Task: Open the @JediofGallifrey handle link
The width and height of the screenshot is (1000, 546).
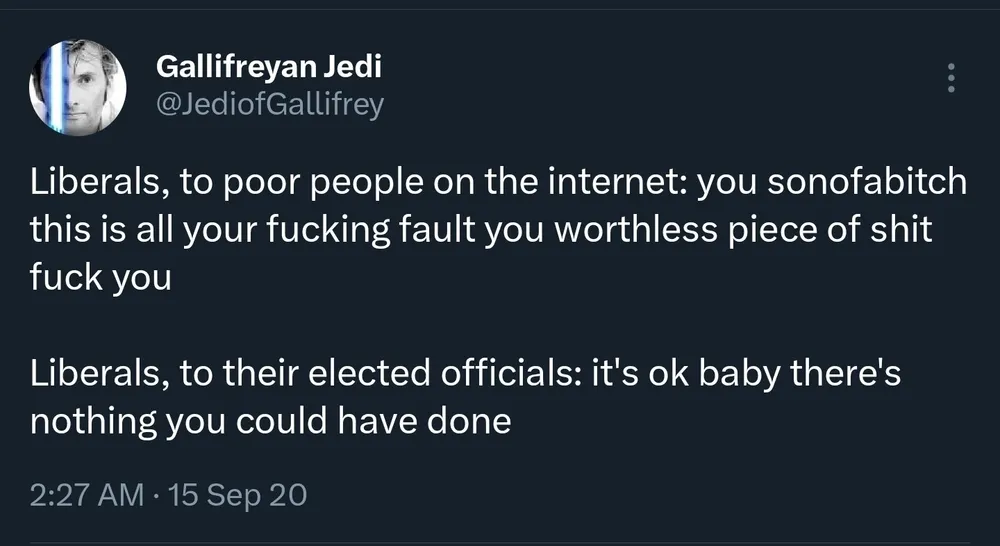Action: click(x=270, y=104)
